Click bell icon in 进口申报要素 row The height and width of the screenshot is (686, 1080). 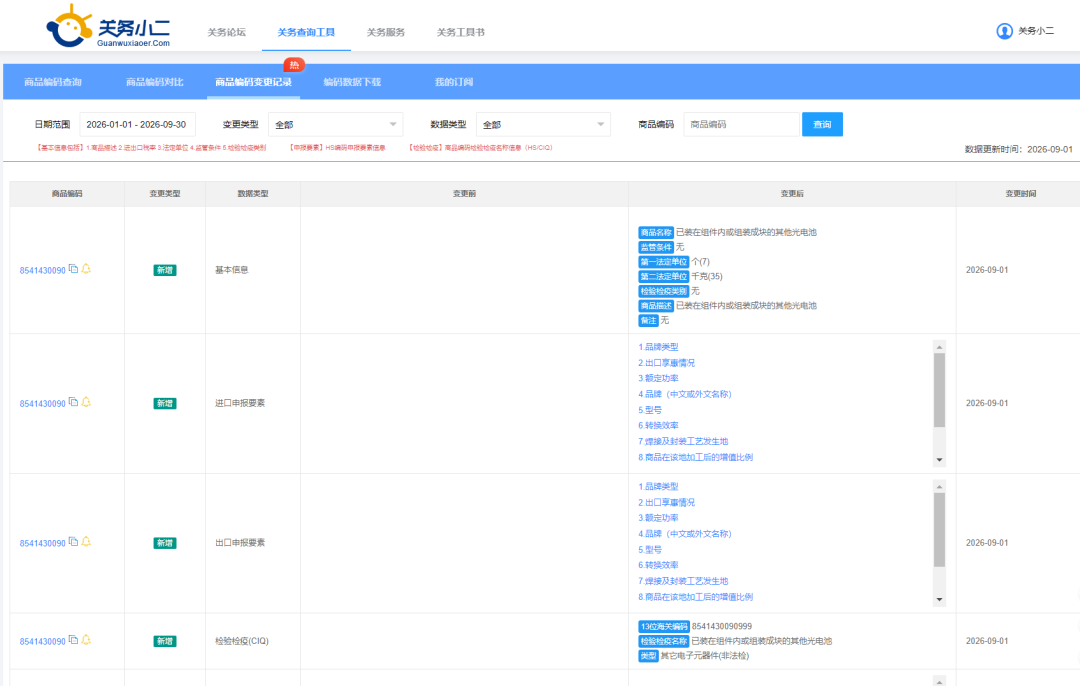click(86, 402)
